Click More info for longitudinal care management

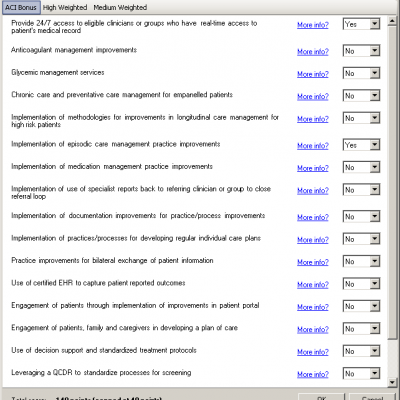[x=313, y=119]
